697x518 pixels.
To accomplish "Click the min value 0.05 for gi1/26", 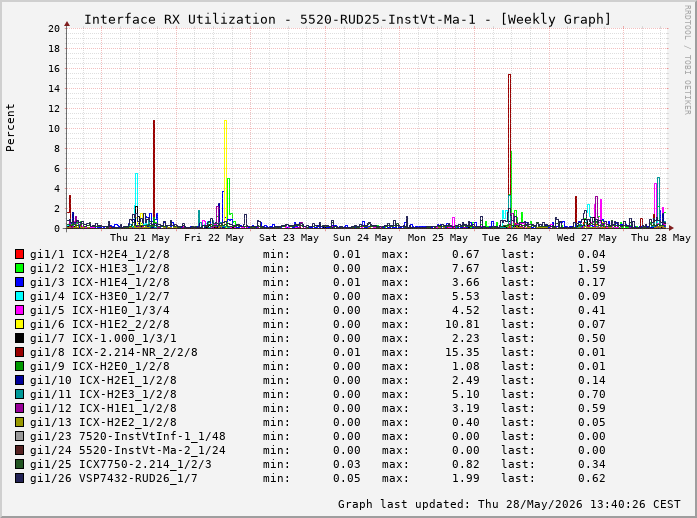I will pyautogui.click(x=347, y=478).
